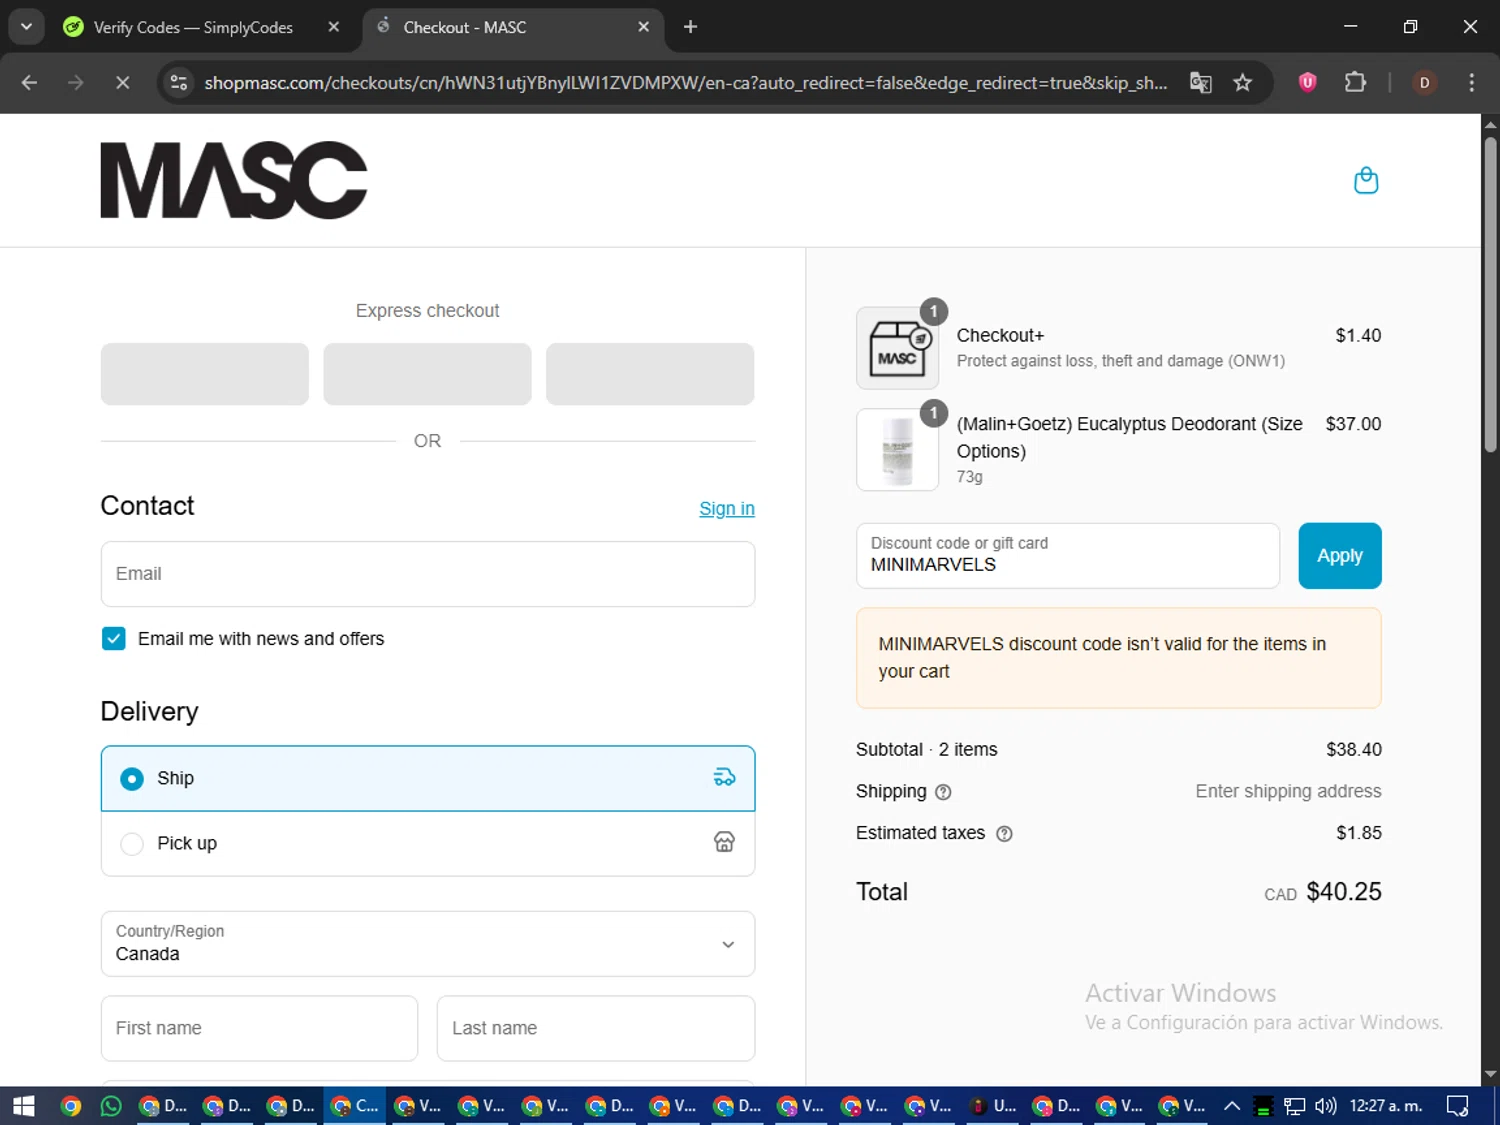Open the Extensions puzzle icon

coord(1355,82)
